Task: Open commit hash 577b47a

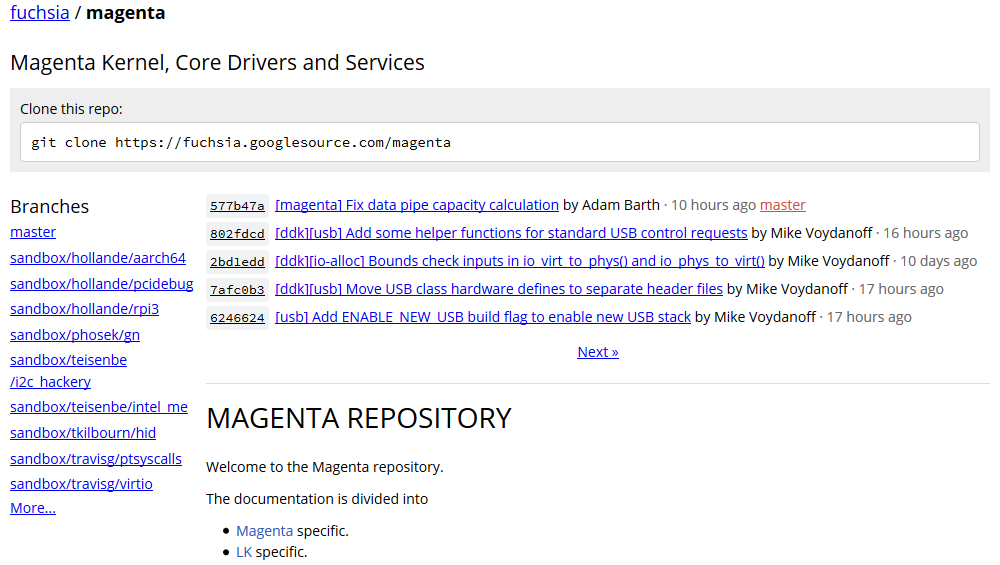Action: pos(237,206)
